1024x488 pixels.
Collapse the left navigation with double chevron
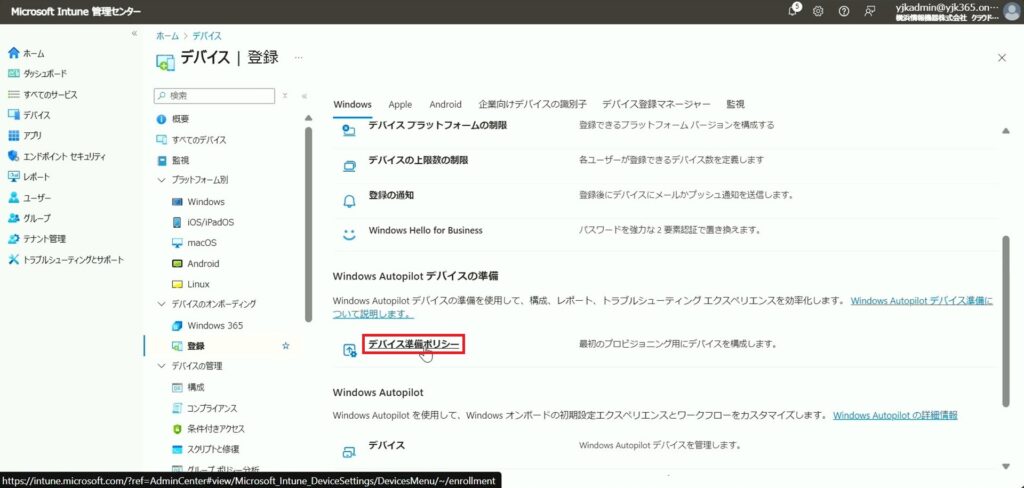click(135, 33)
